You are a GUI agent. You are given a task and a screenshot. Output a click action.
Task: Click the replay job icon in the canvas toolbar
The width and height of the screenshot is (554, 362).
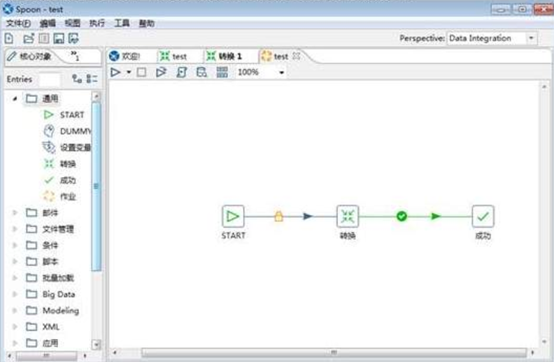coord(161,72)
